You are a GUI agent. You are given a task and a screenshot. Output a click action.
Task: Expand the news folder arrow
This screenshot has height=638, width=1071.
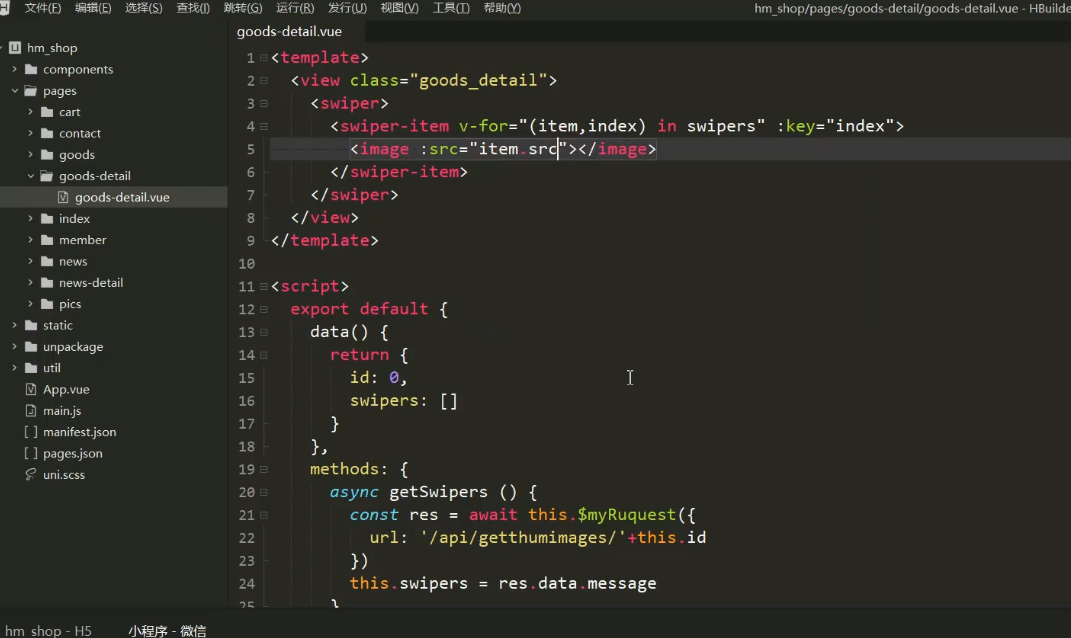[x=30, y=261]
